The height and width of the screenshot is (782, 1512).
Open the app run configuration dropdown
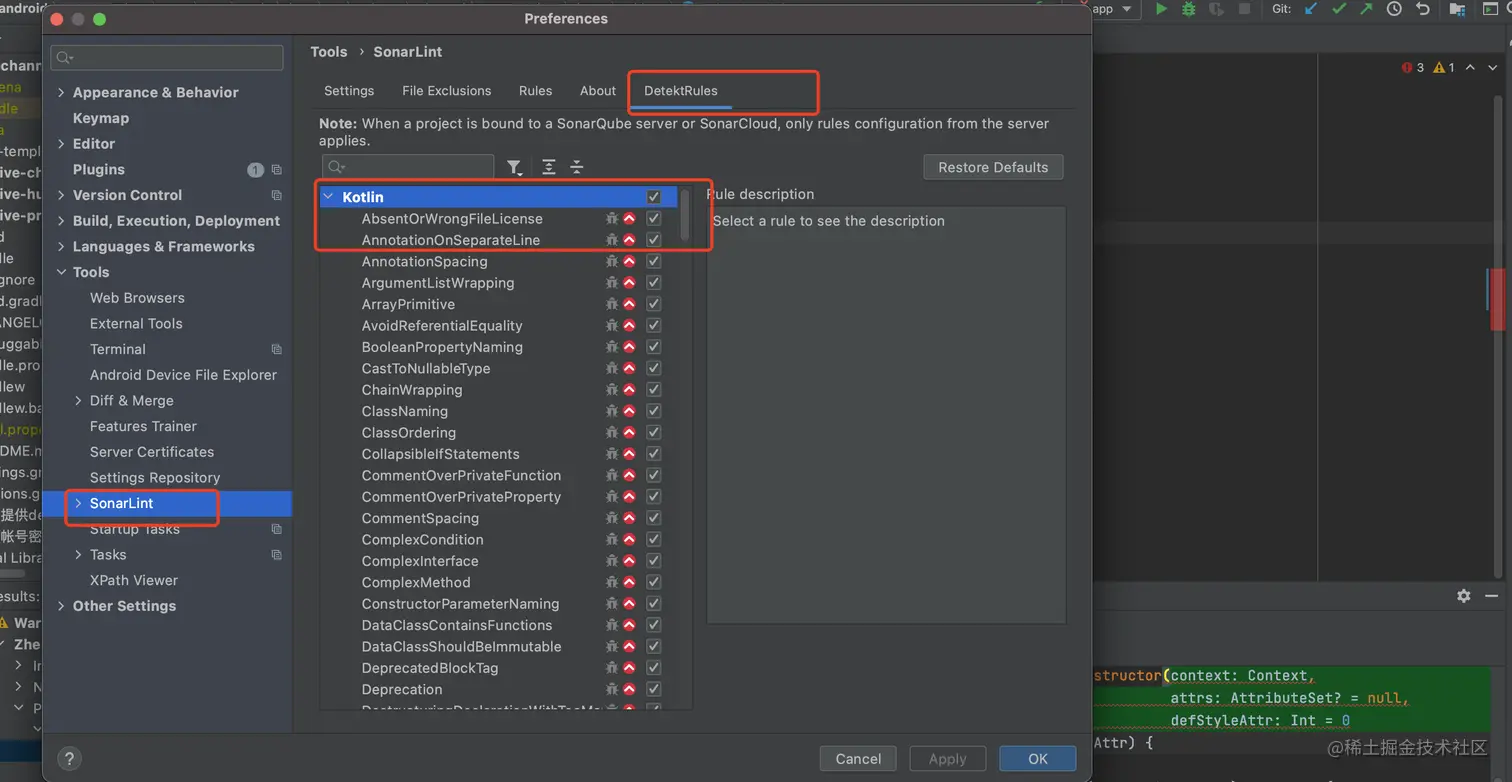coord(1115,9)
